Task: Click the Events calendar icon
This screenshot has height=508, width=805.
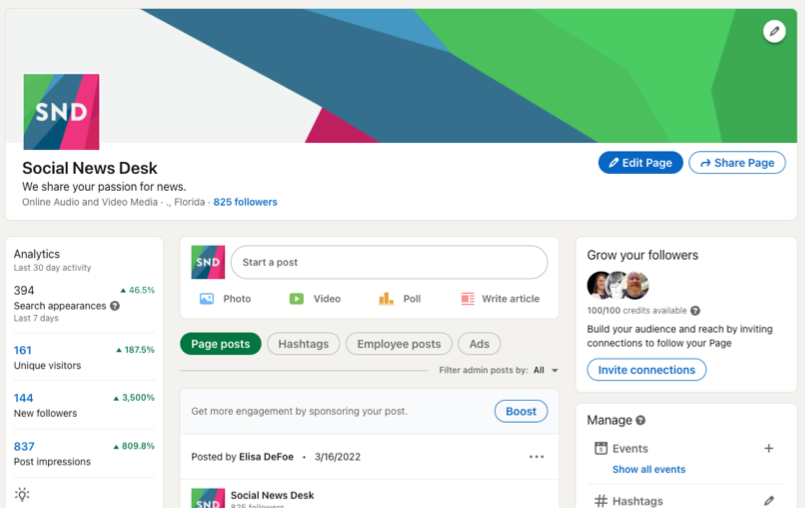Action: (601, 448)
